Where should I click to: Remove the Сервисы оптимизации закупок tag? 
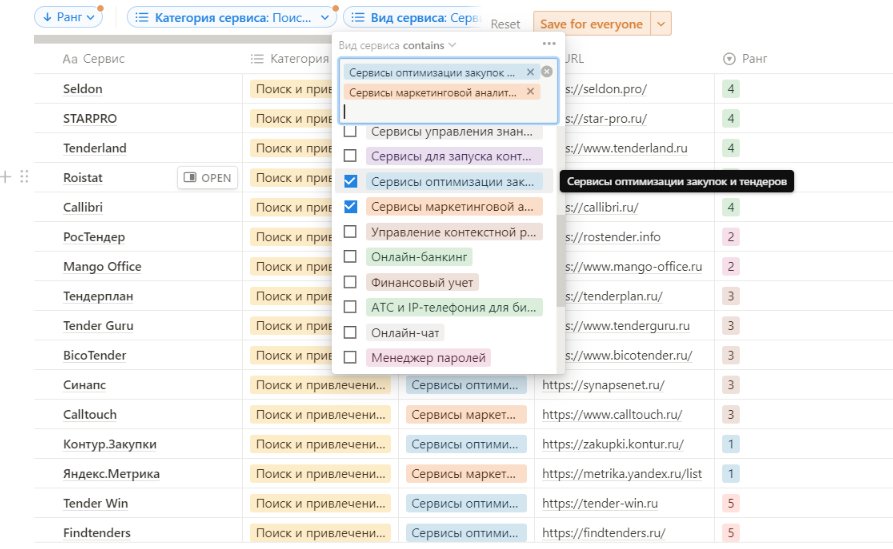coord(530,72)
